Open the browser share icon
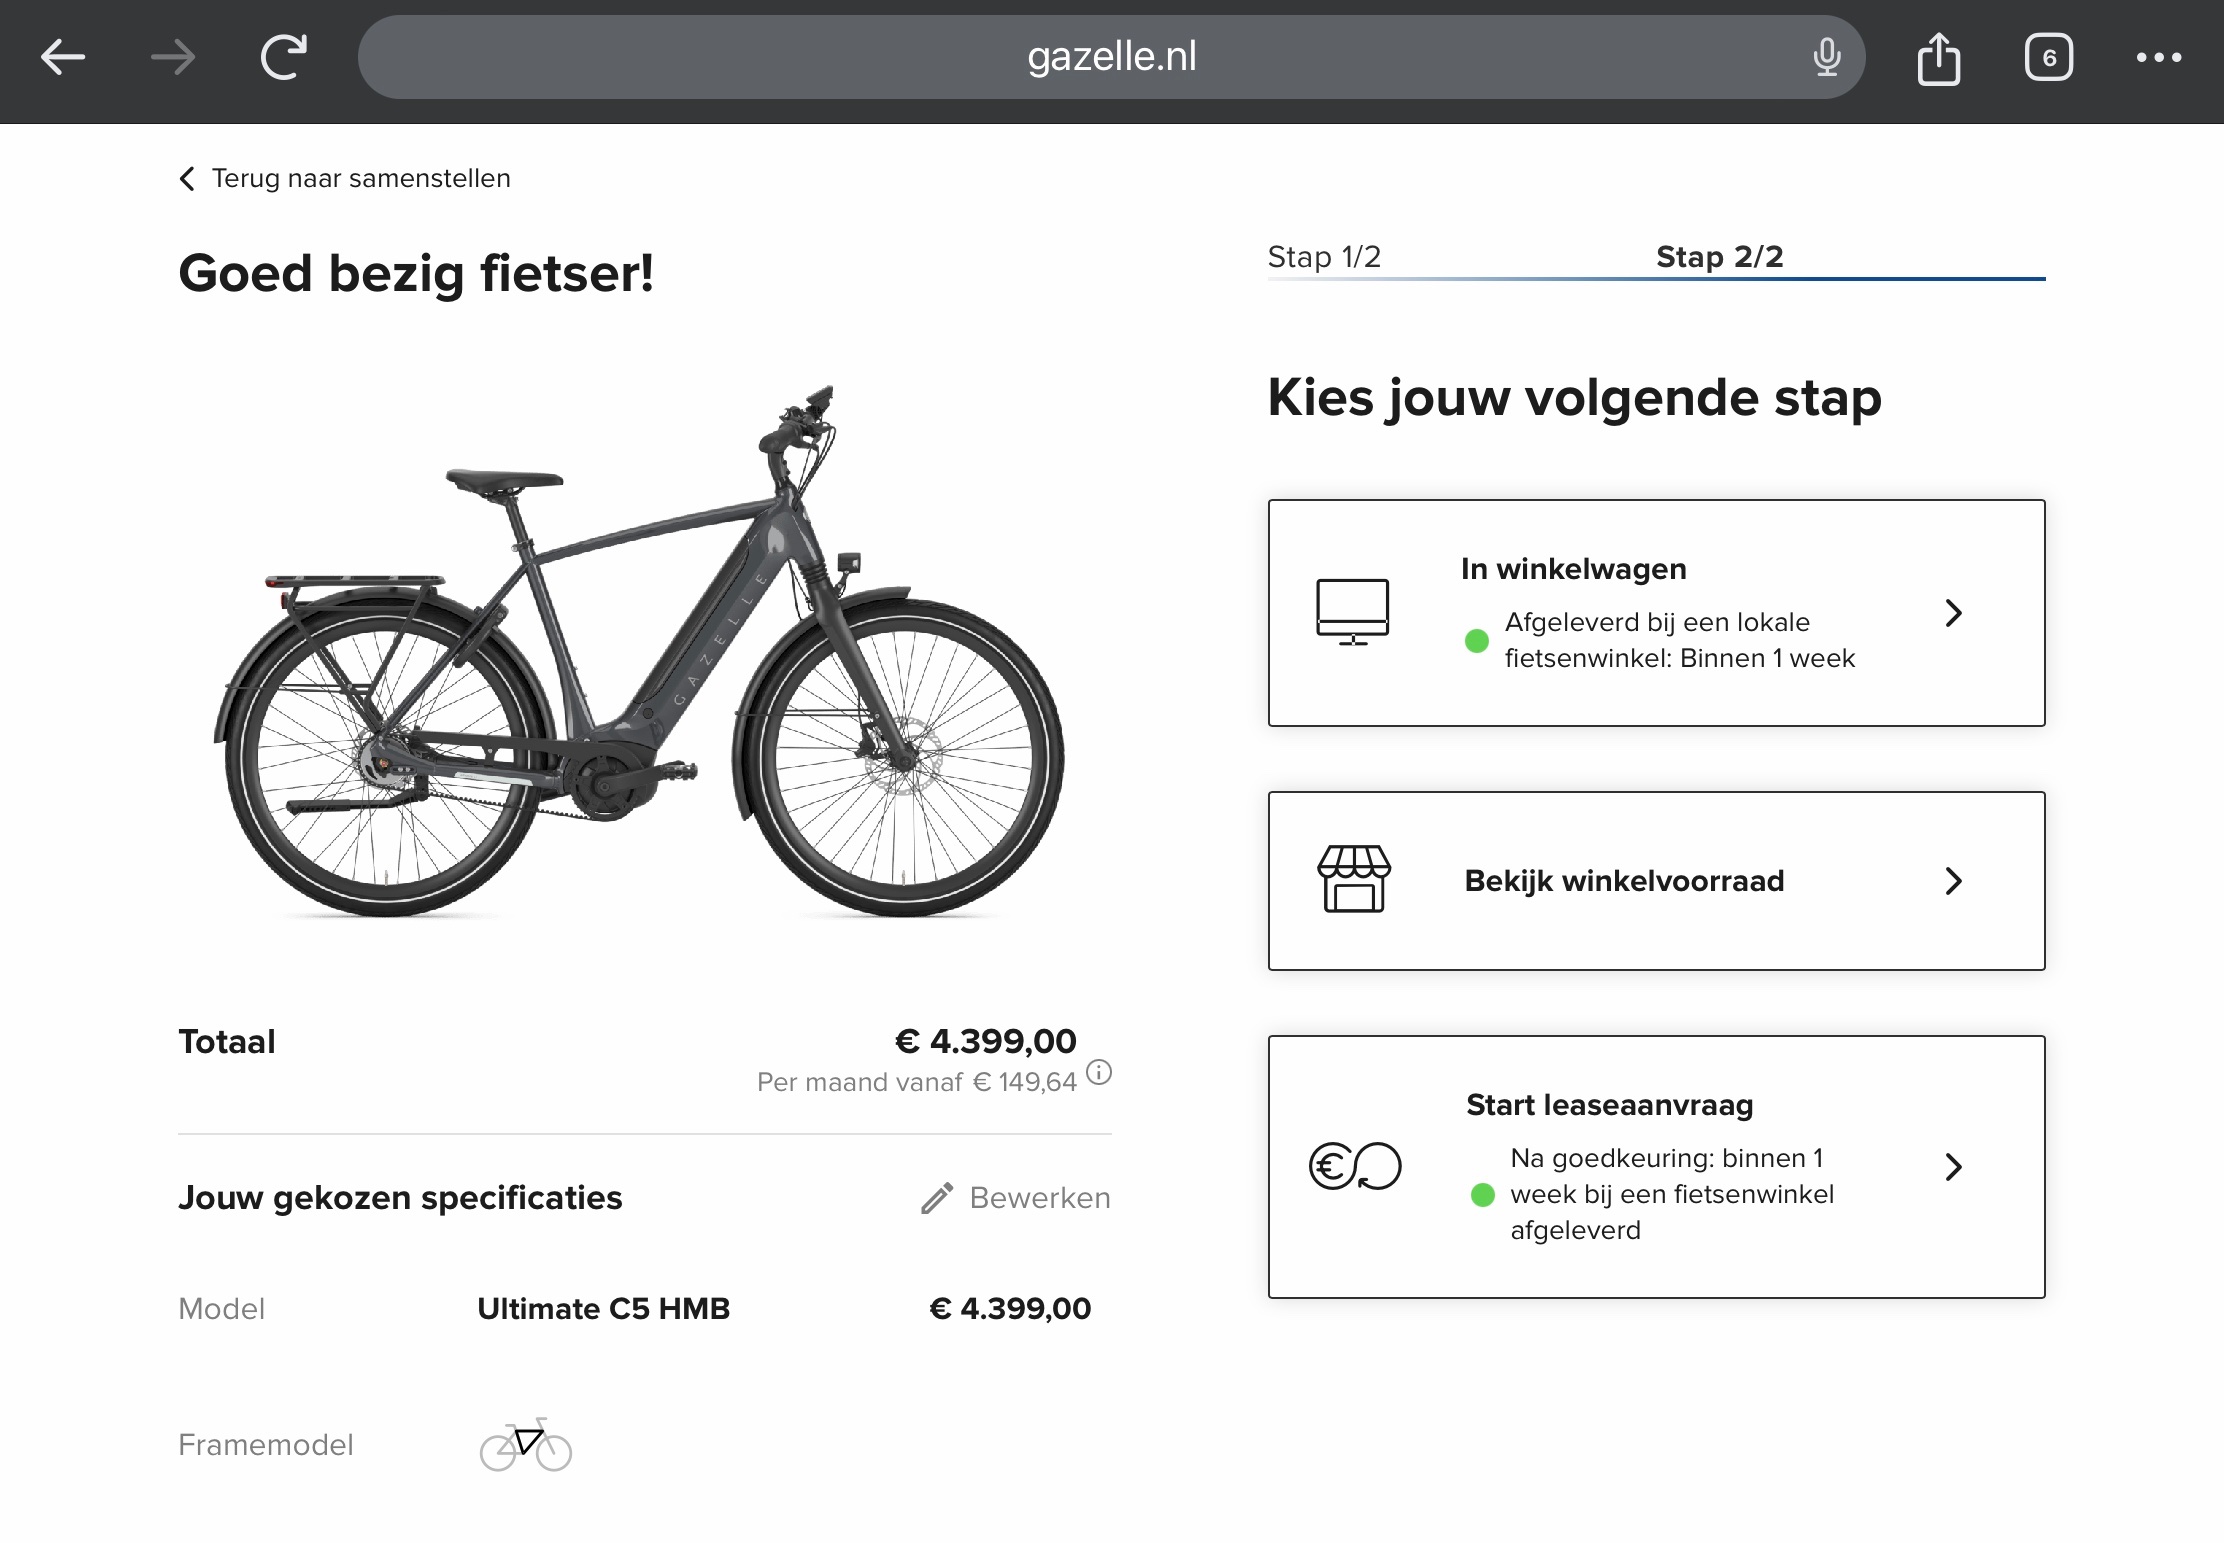Image resolution: width=2224 pixels, height=1543 pixels. [x=1938, y=59]
